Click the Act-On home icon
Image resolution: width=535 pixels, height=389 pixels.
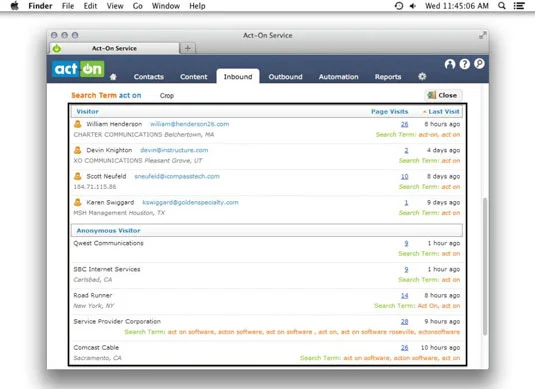point(113,77)
